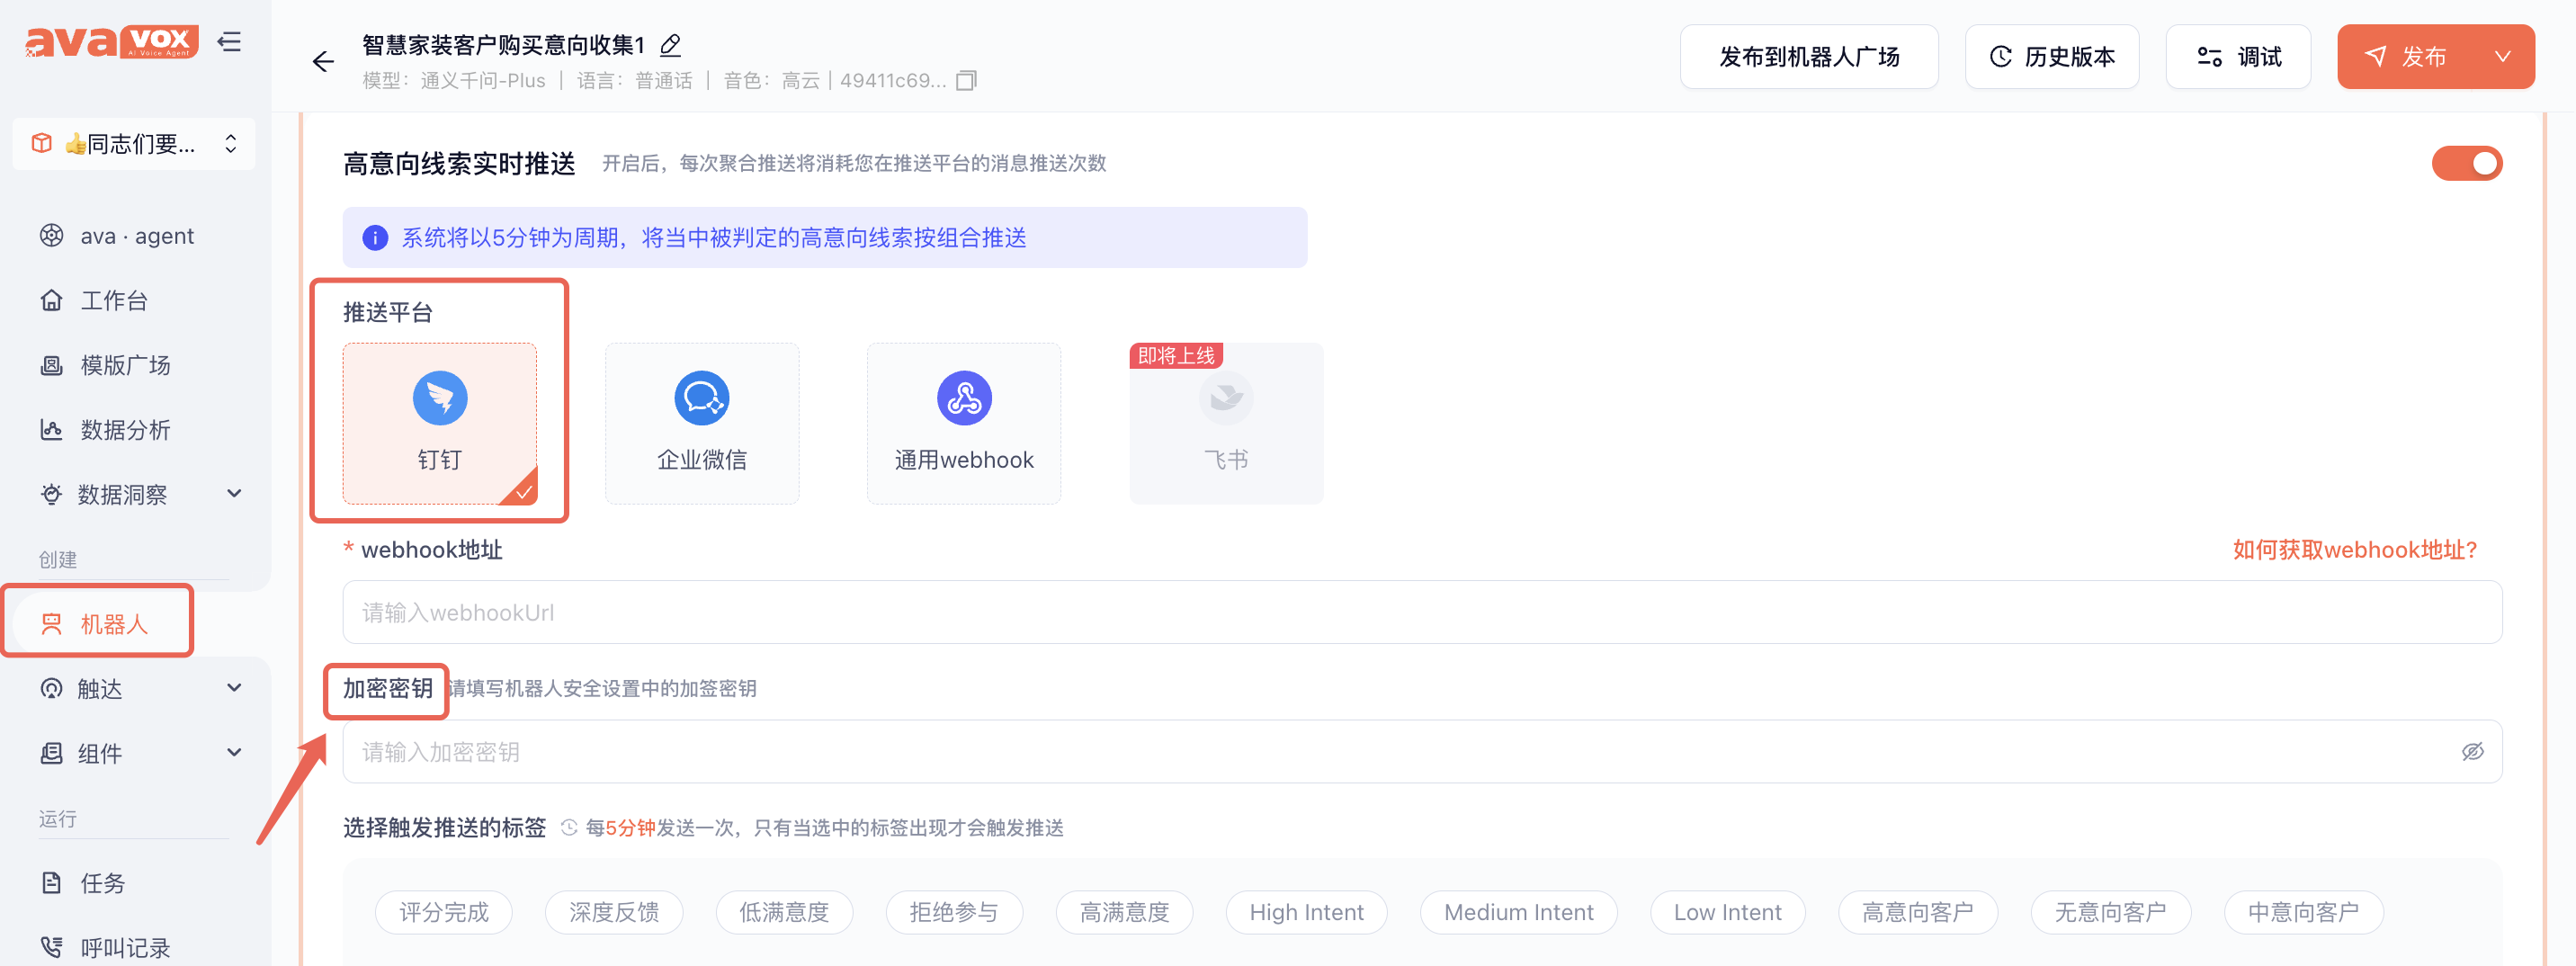Select the 中意向客户 tag
Viewport: 2576px width, 966px height.
click(2304, 912)
